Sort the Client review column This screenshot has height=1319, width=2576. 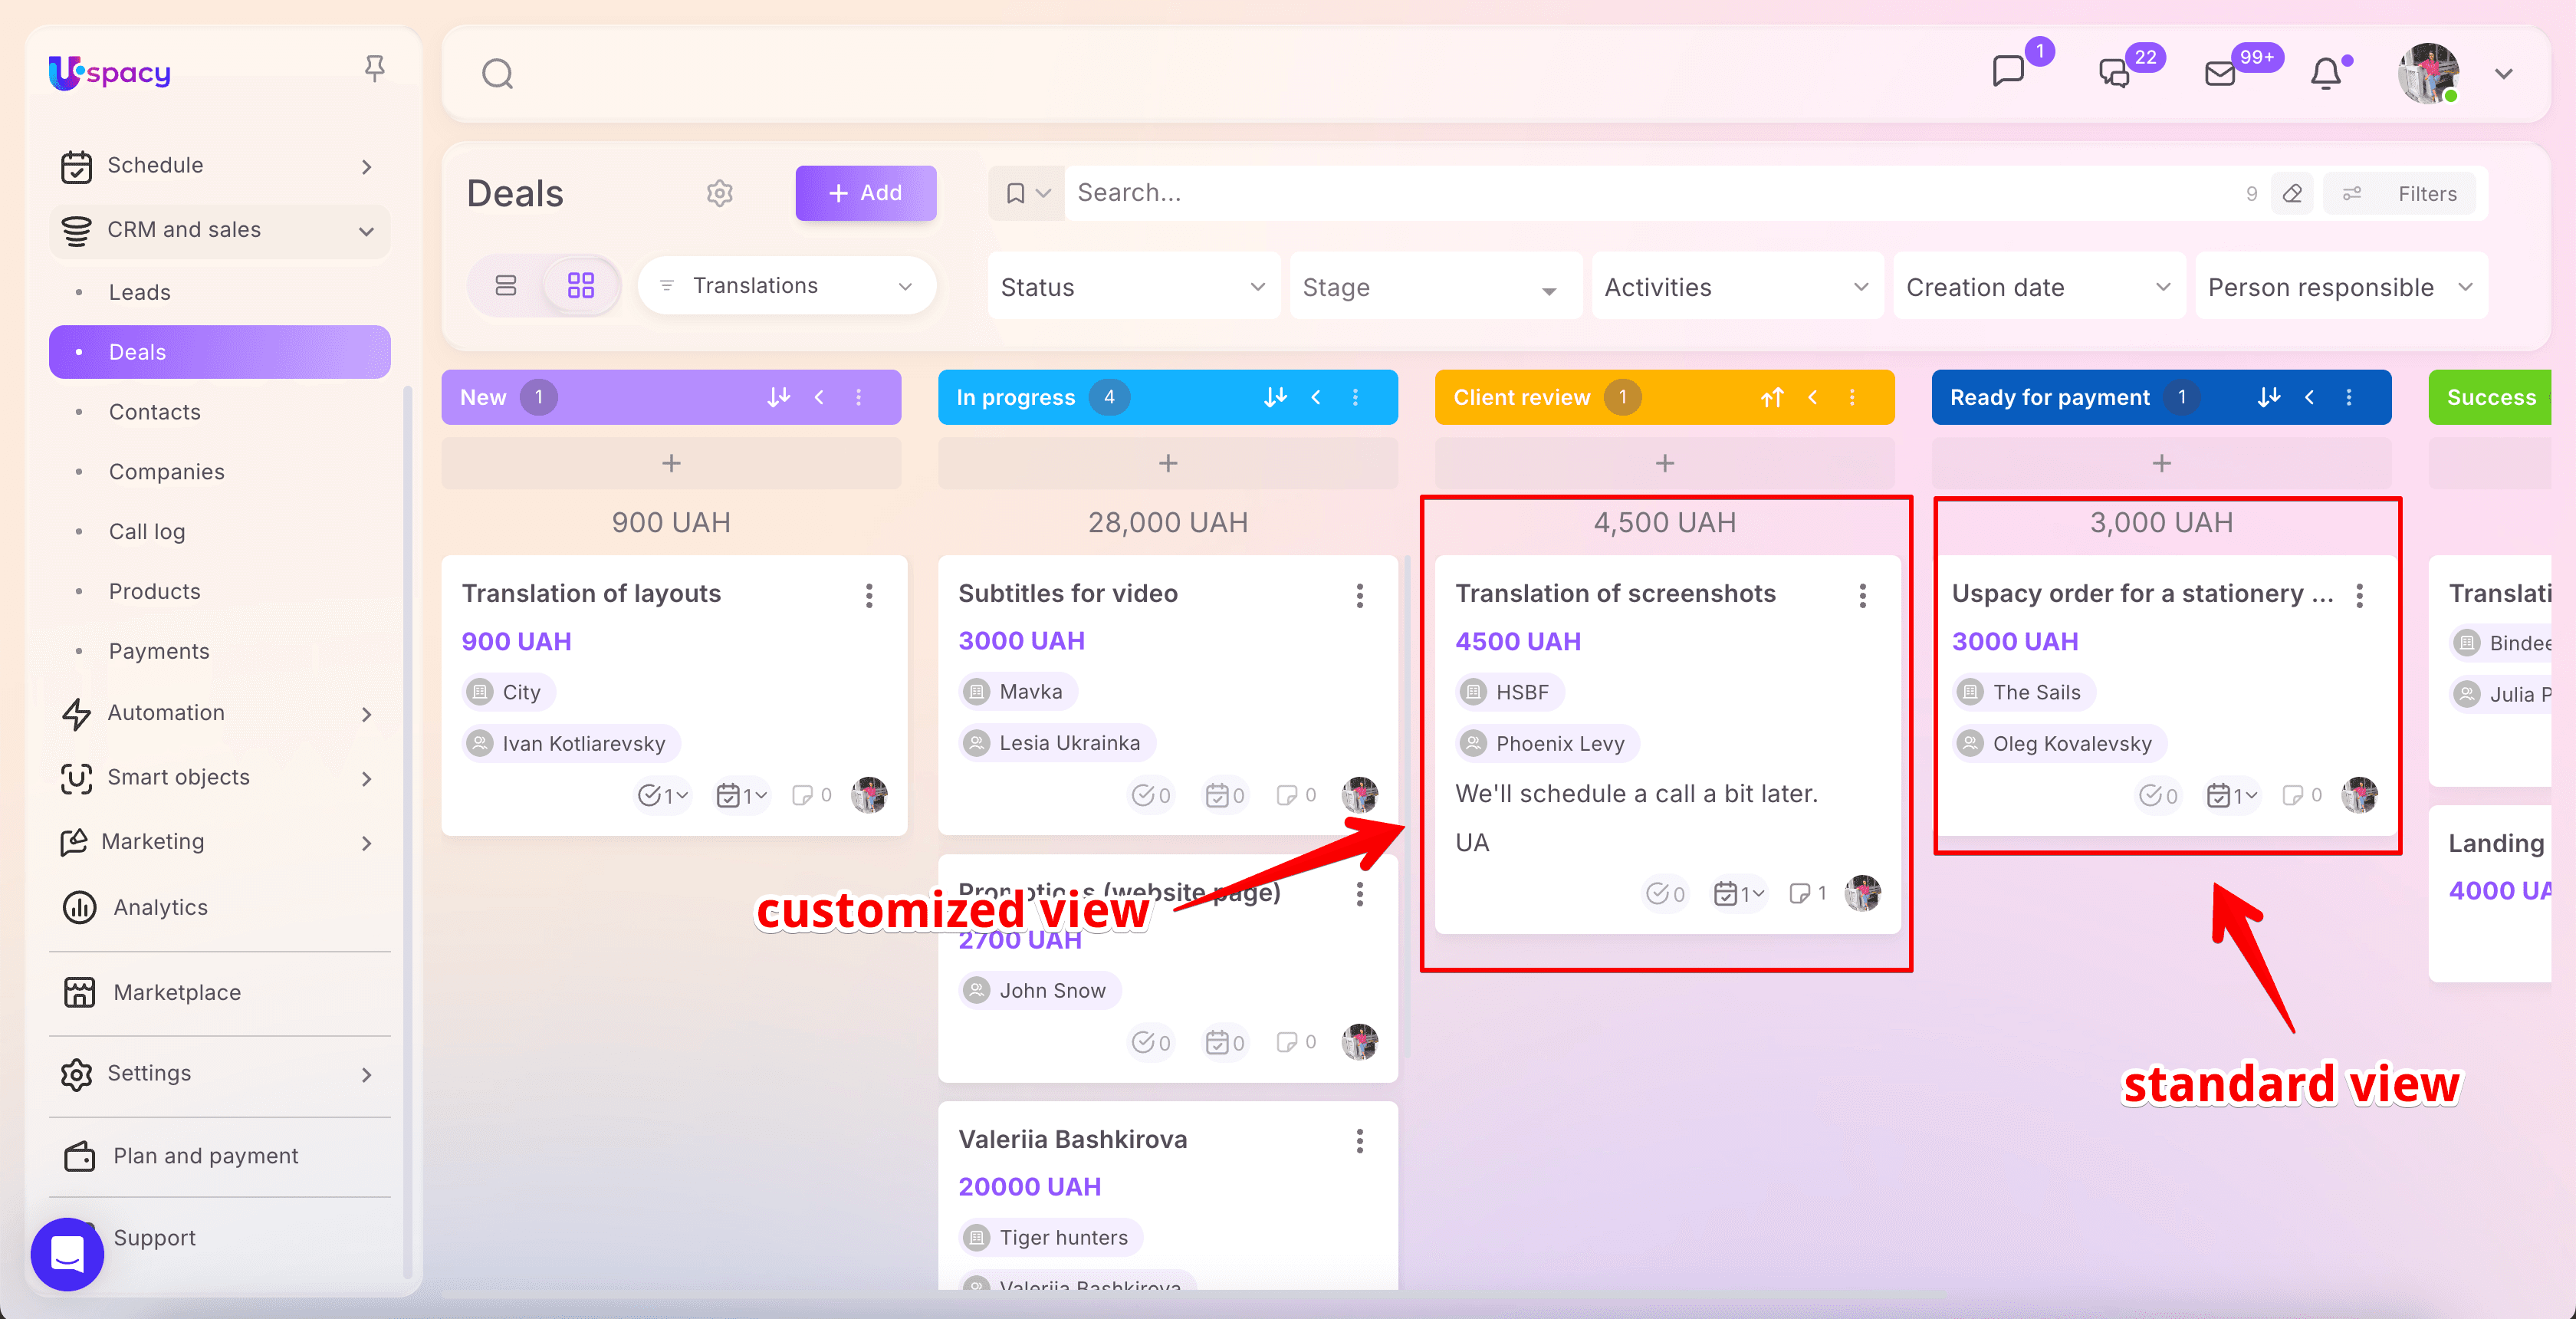(x=1772, y=397)
